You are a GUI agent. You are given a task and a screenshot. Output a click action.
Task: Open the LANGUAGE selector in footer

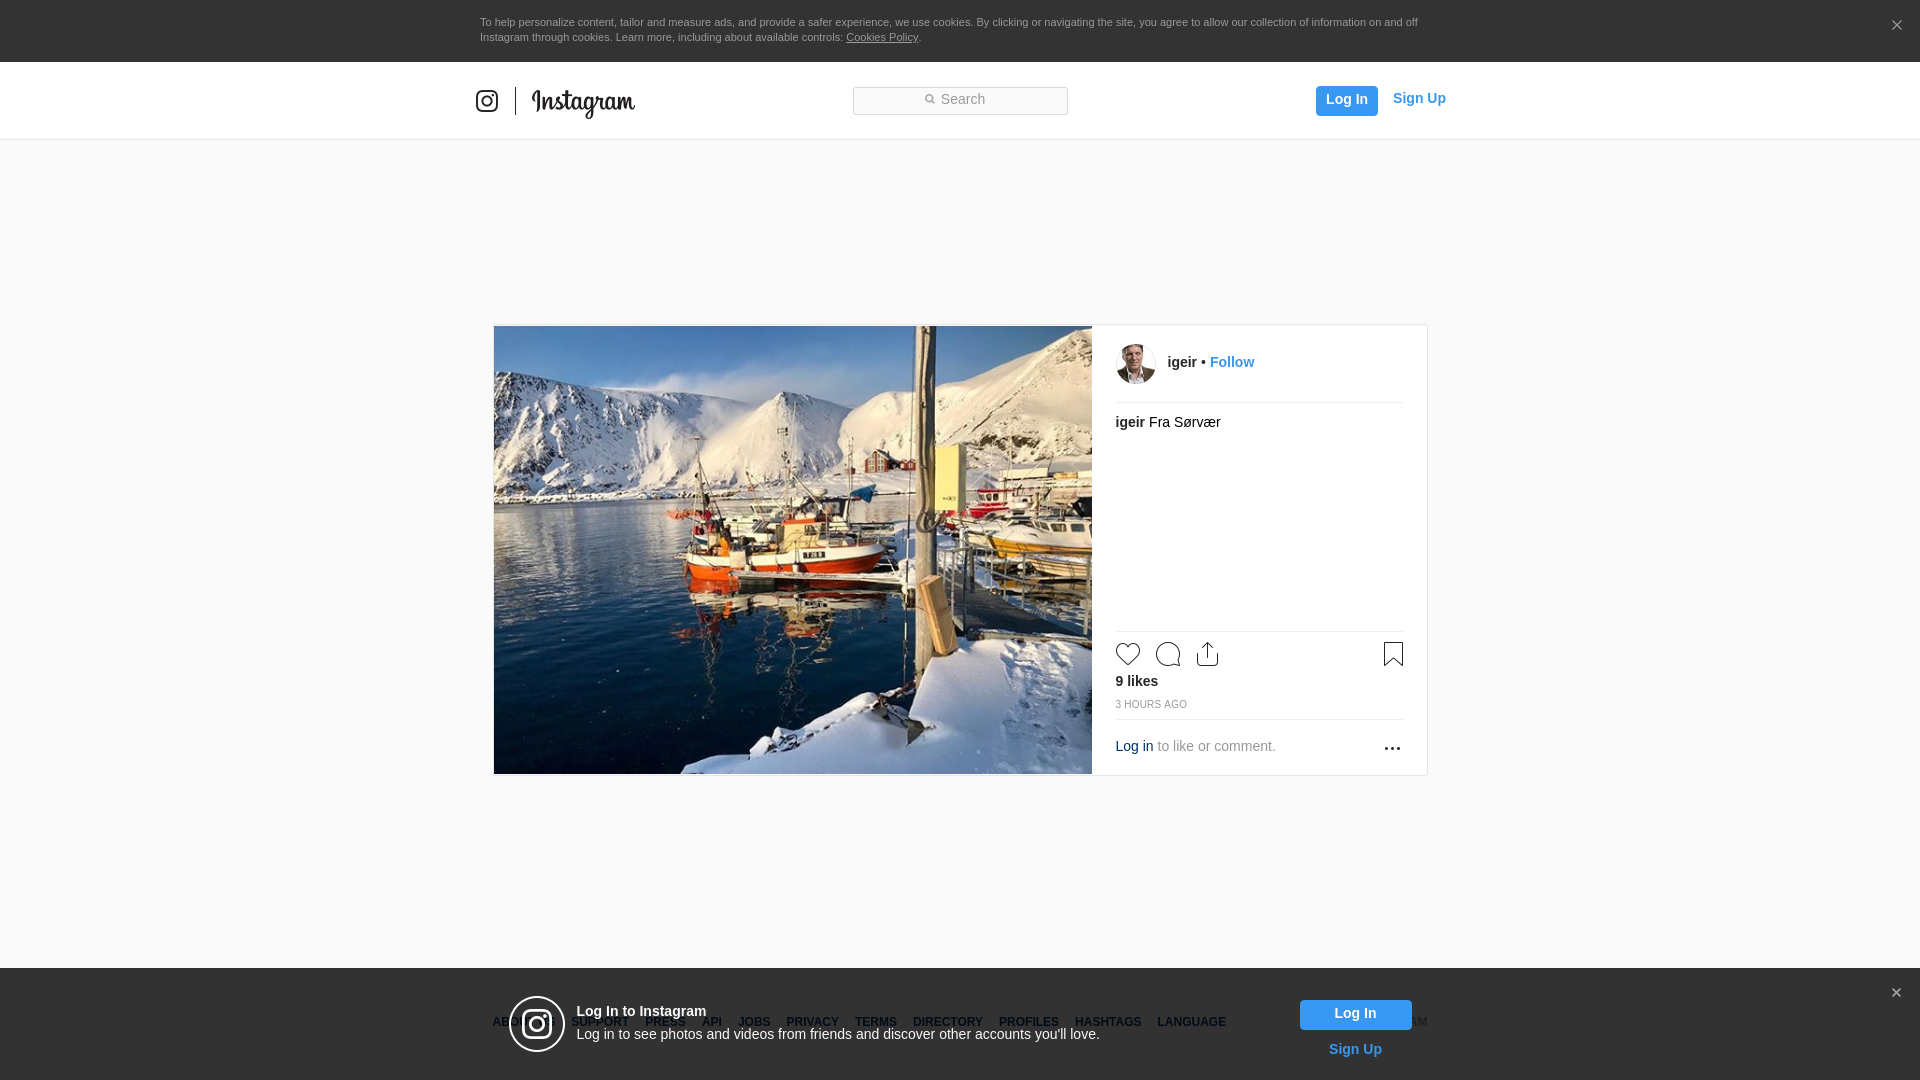click(1191, 1022)
